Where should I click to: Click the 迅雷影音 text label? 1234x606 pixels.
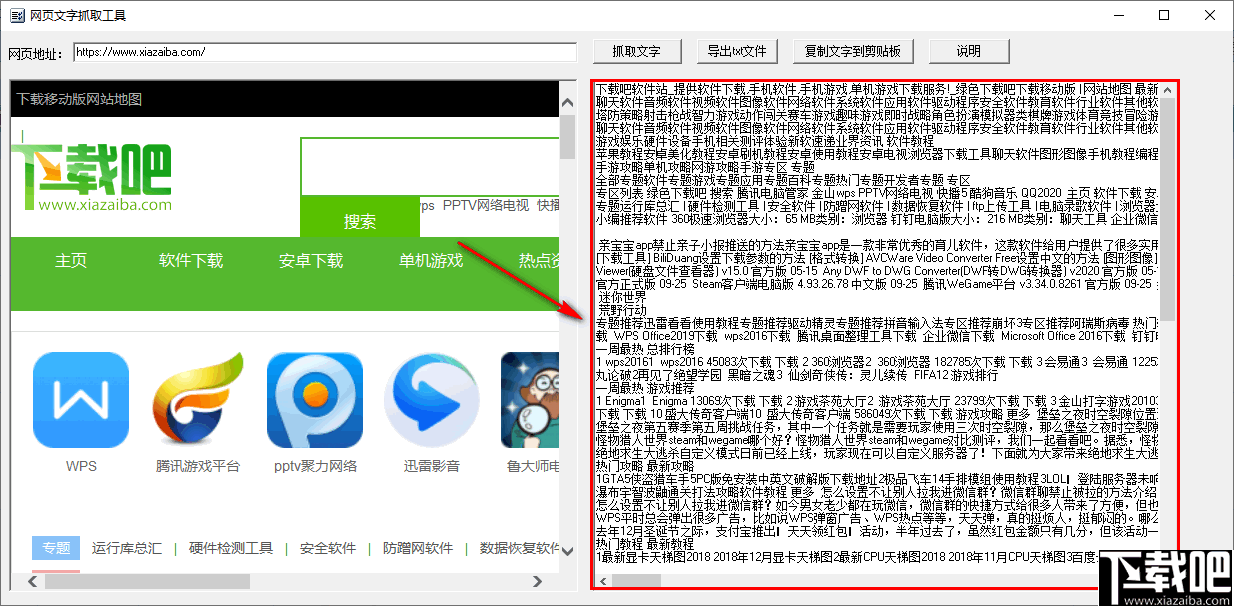tap(432, 466)
